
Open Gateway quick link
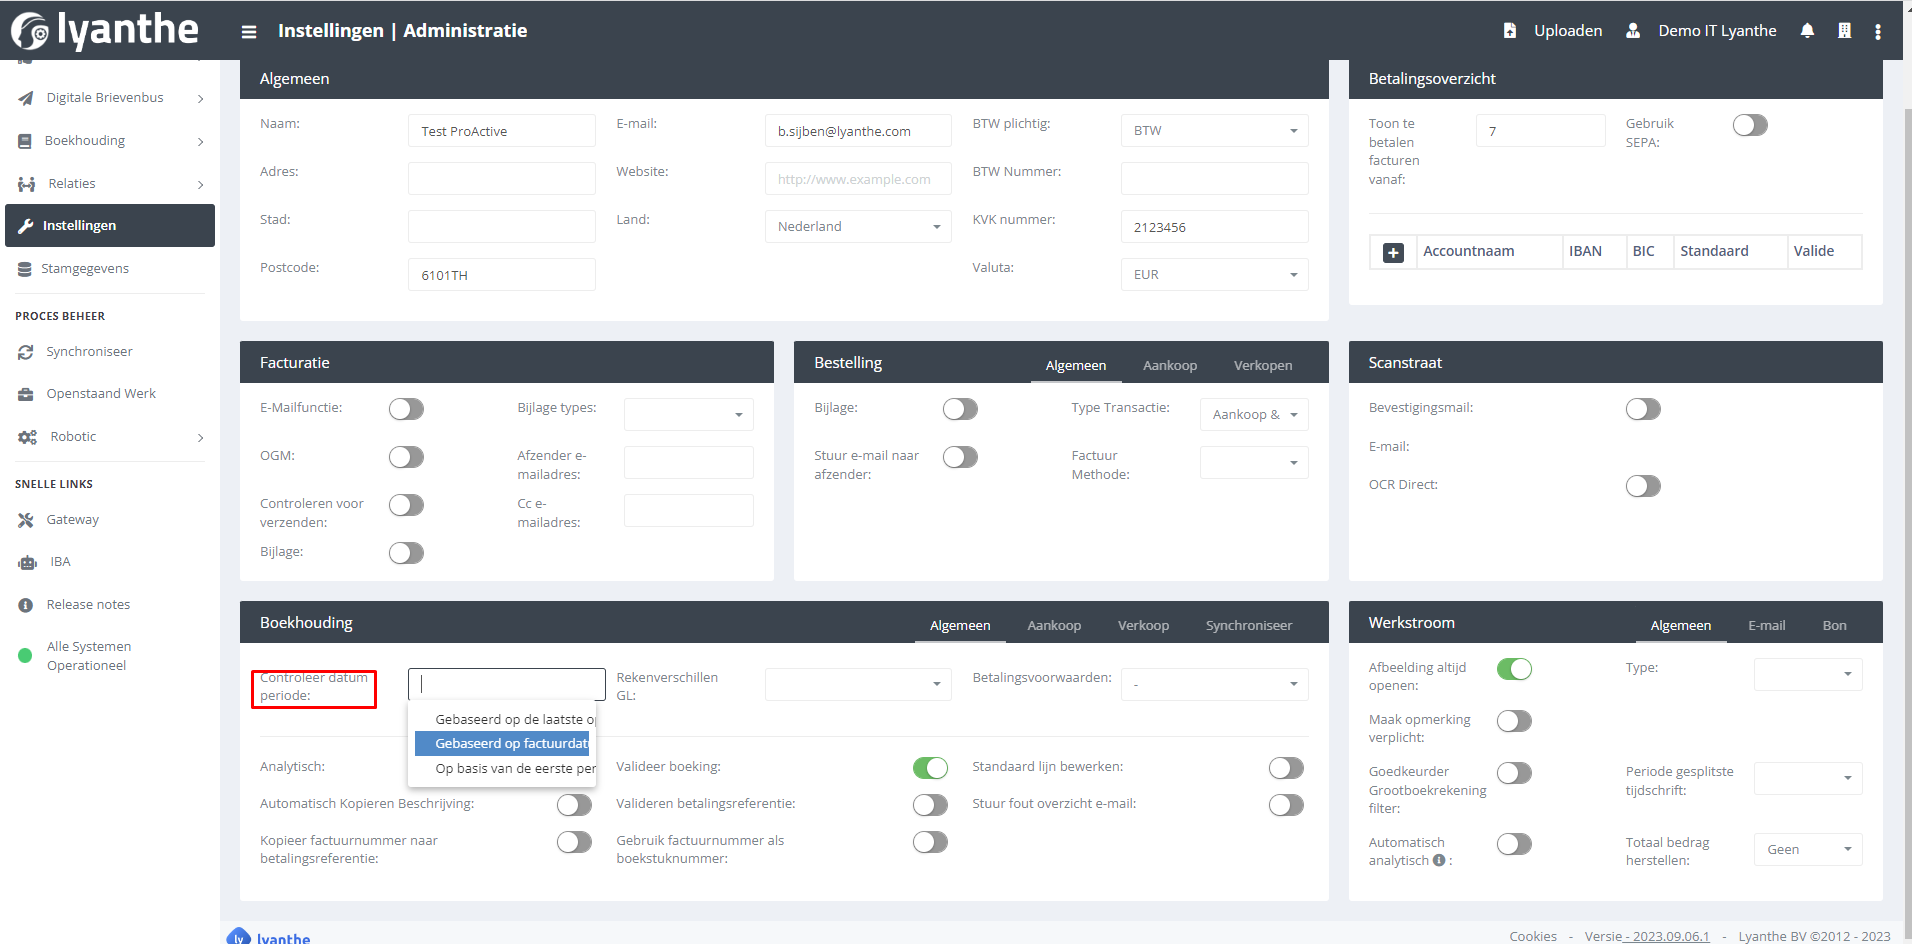tap(72, 520)
